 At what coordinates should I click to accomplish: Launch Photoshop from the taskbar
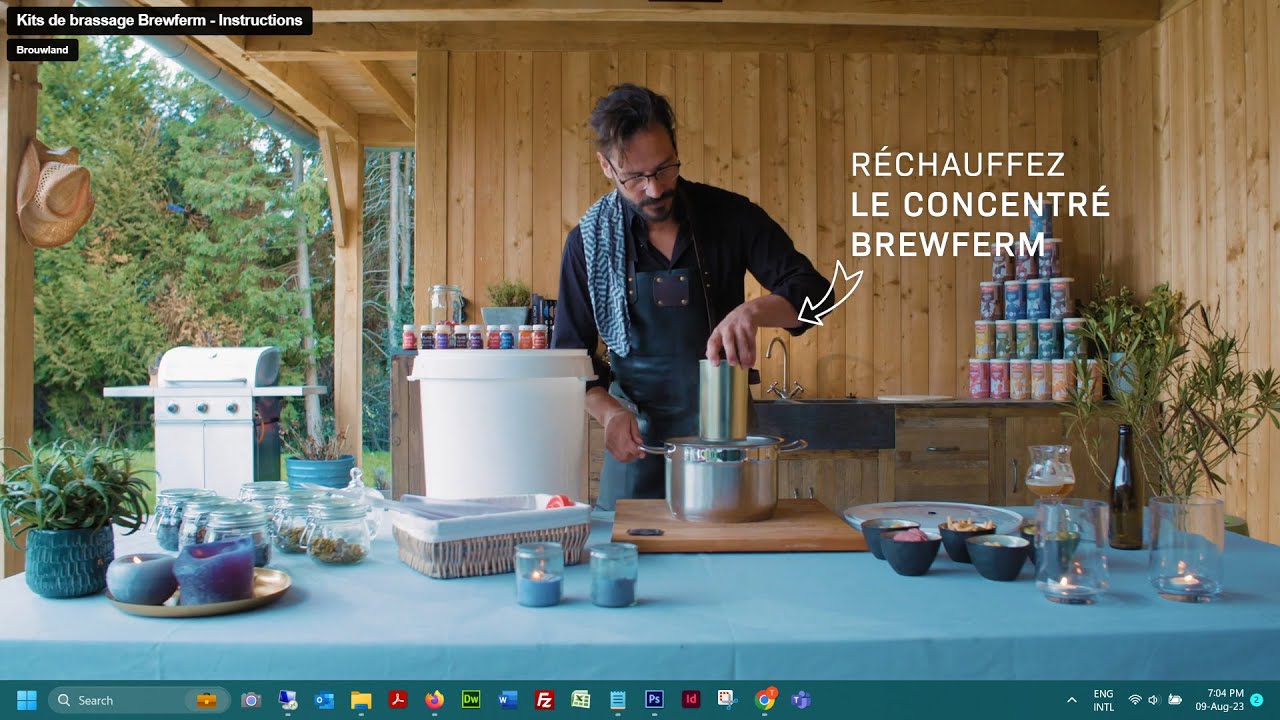[655, 700]
